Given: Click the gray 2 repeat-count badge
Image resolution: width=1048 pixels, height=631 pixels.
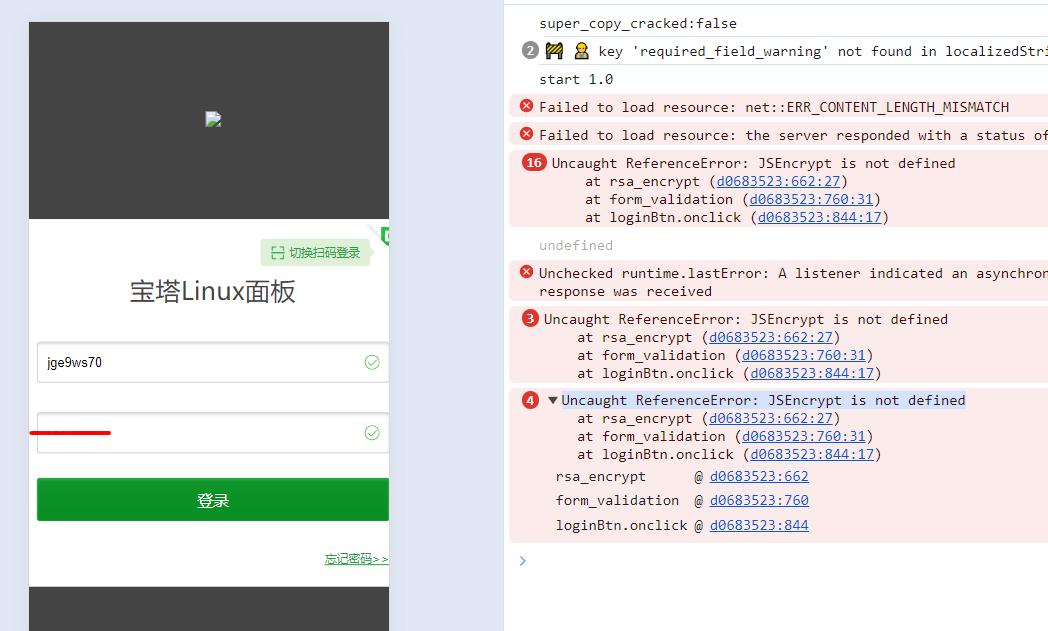Looking at the screenshot, I should pyautogui.click(x=530, y=50).
